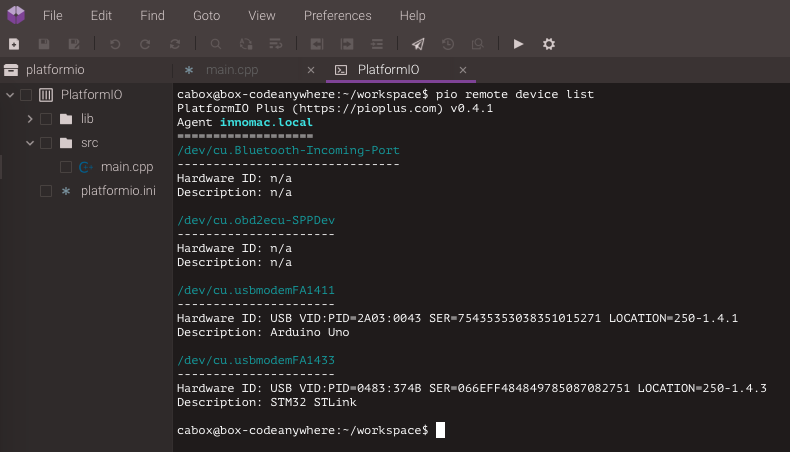This screenshot has width=790, height=452.
Task: Click the find and replace toolbar icon
Action: point(246,44)
